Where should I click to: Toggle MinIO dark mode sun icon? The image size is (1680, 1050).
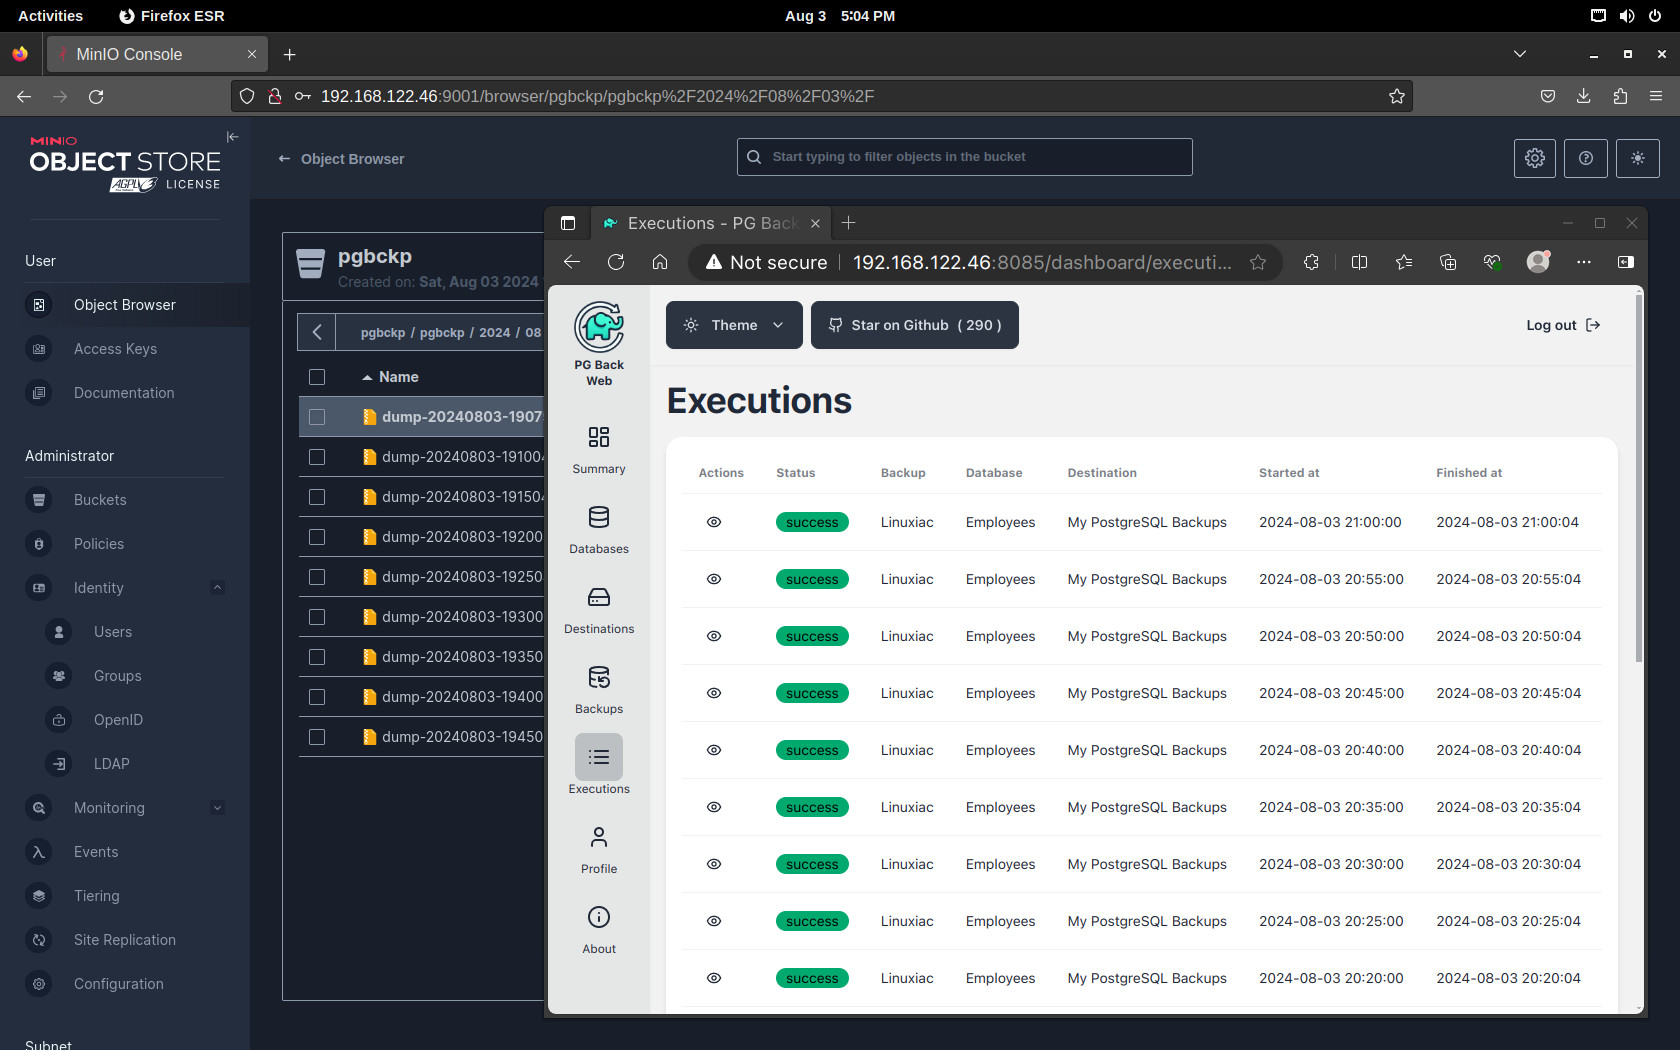1638,158
